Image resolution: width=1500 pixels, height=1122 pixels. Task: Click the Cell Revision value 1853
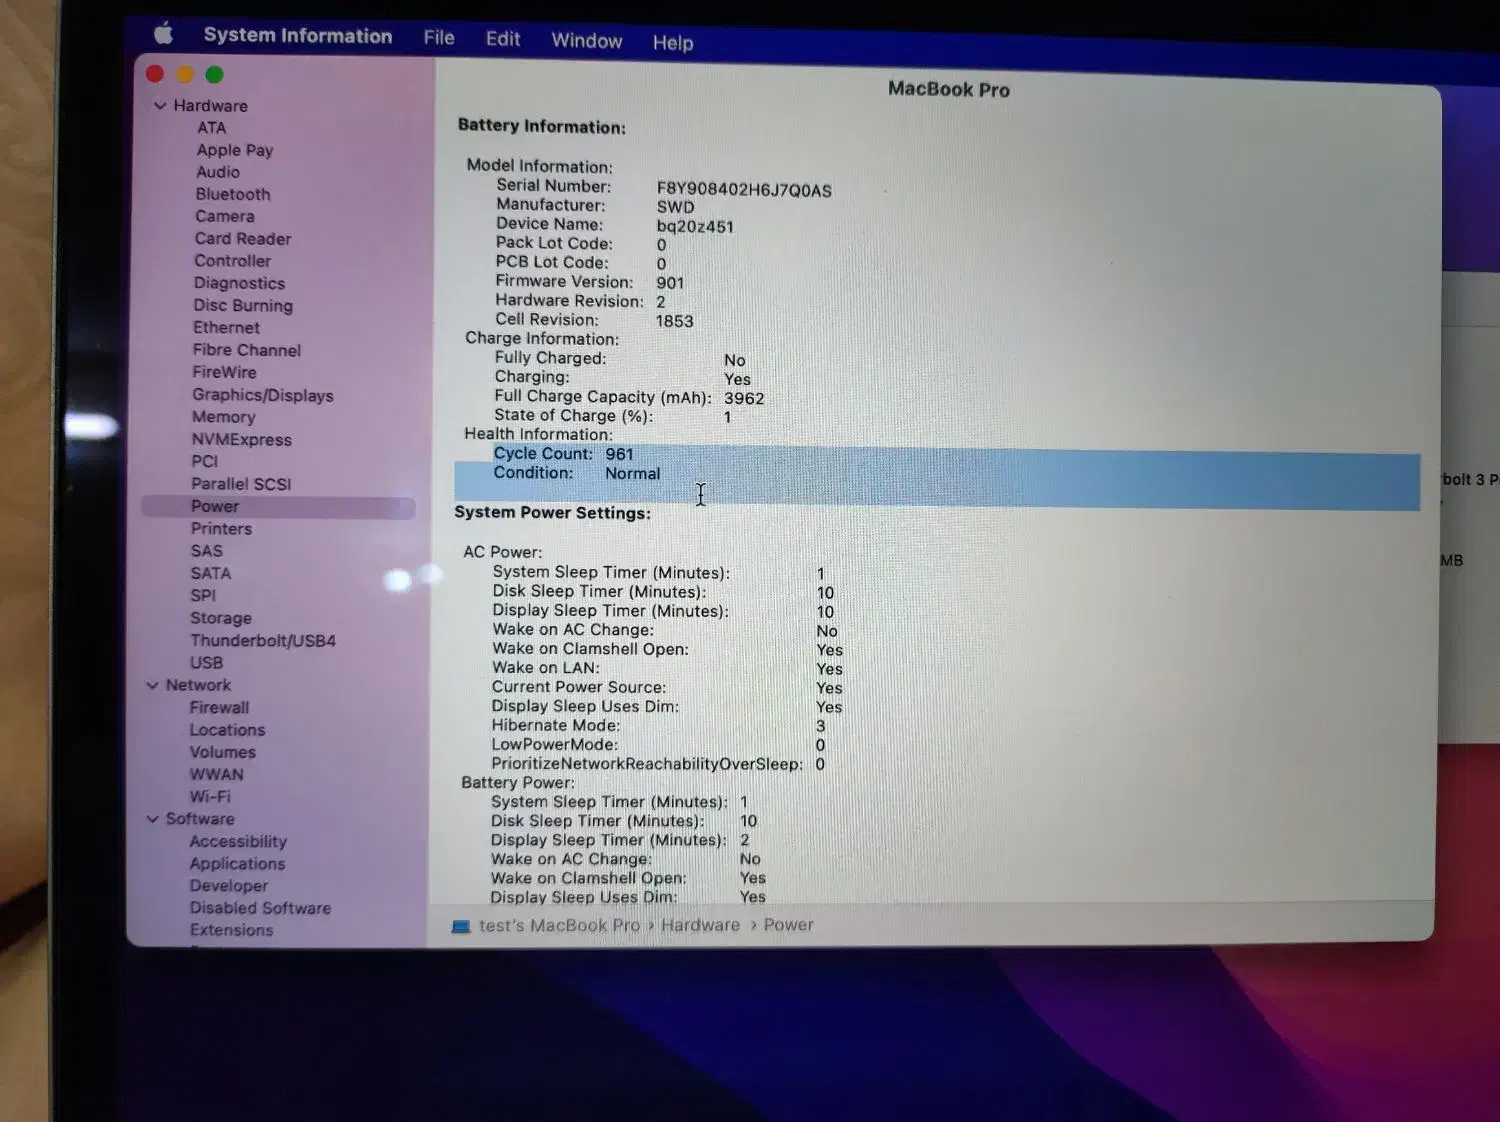674,321
